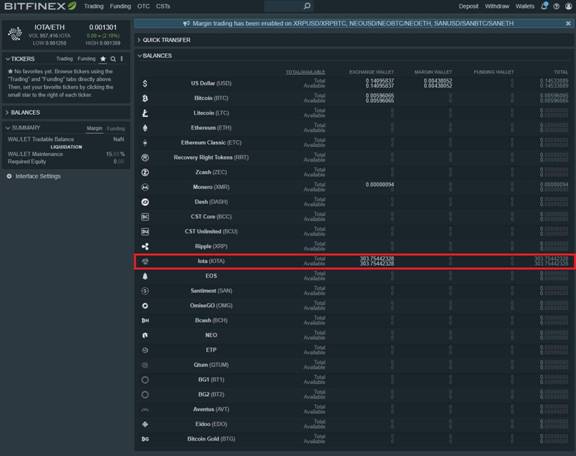Viewport: 576px width, 456px height.
Task: Open Interface Settings
Action: coord(38,176)
